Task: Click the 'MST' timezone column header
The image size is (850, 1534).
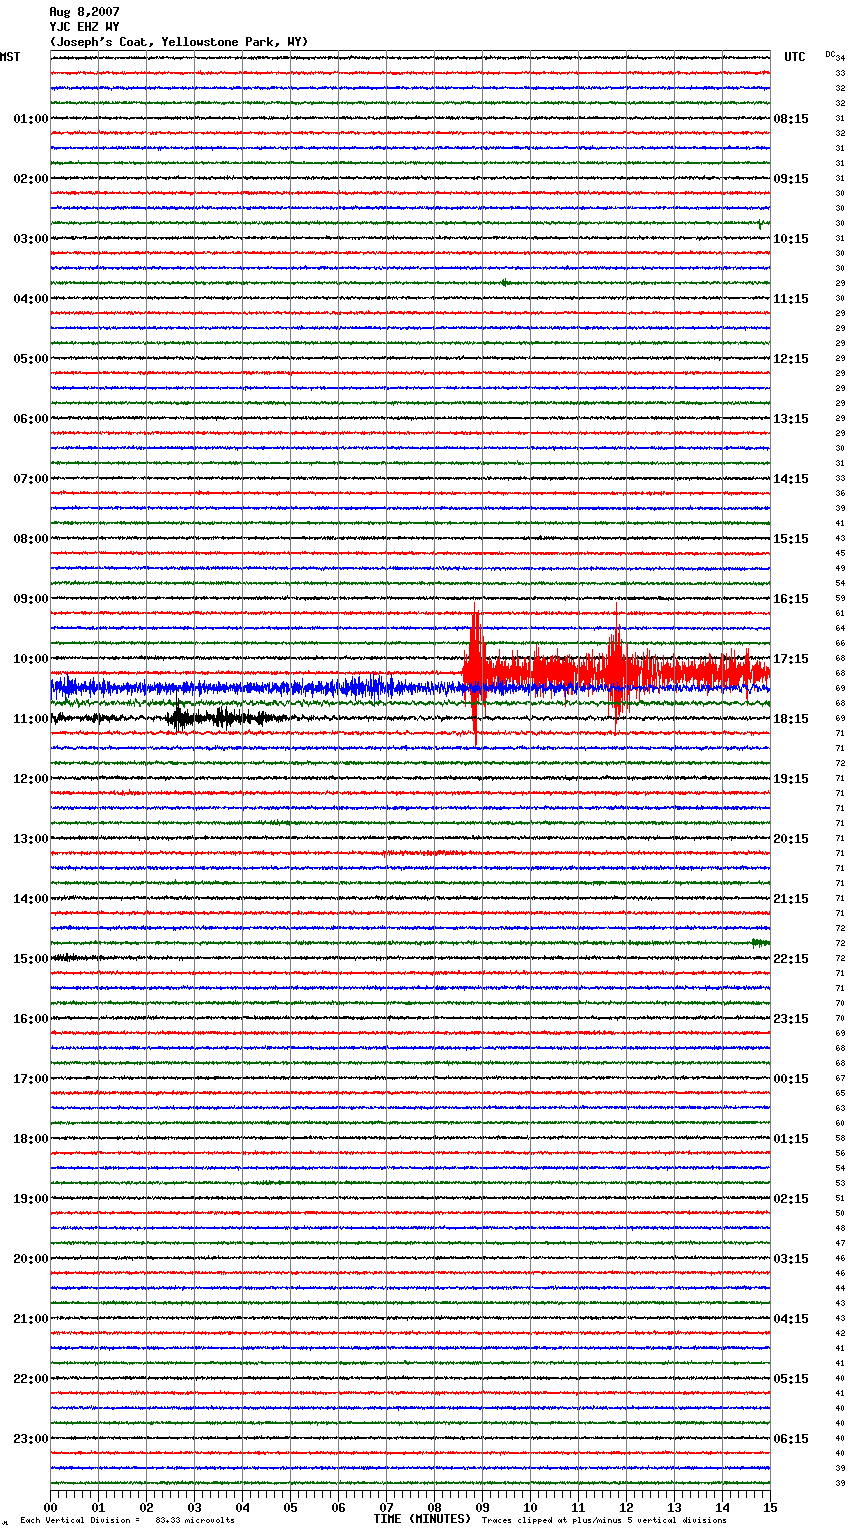Action: click(x=10, y=57)
